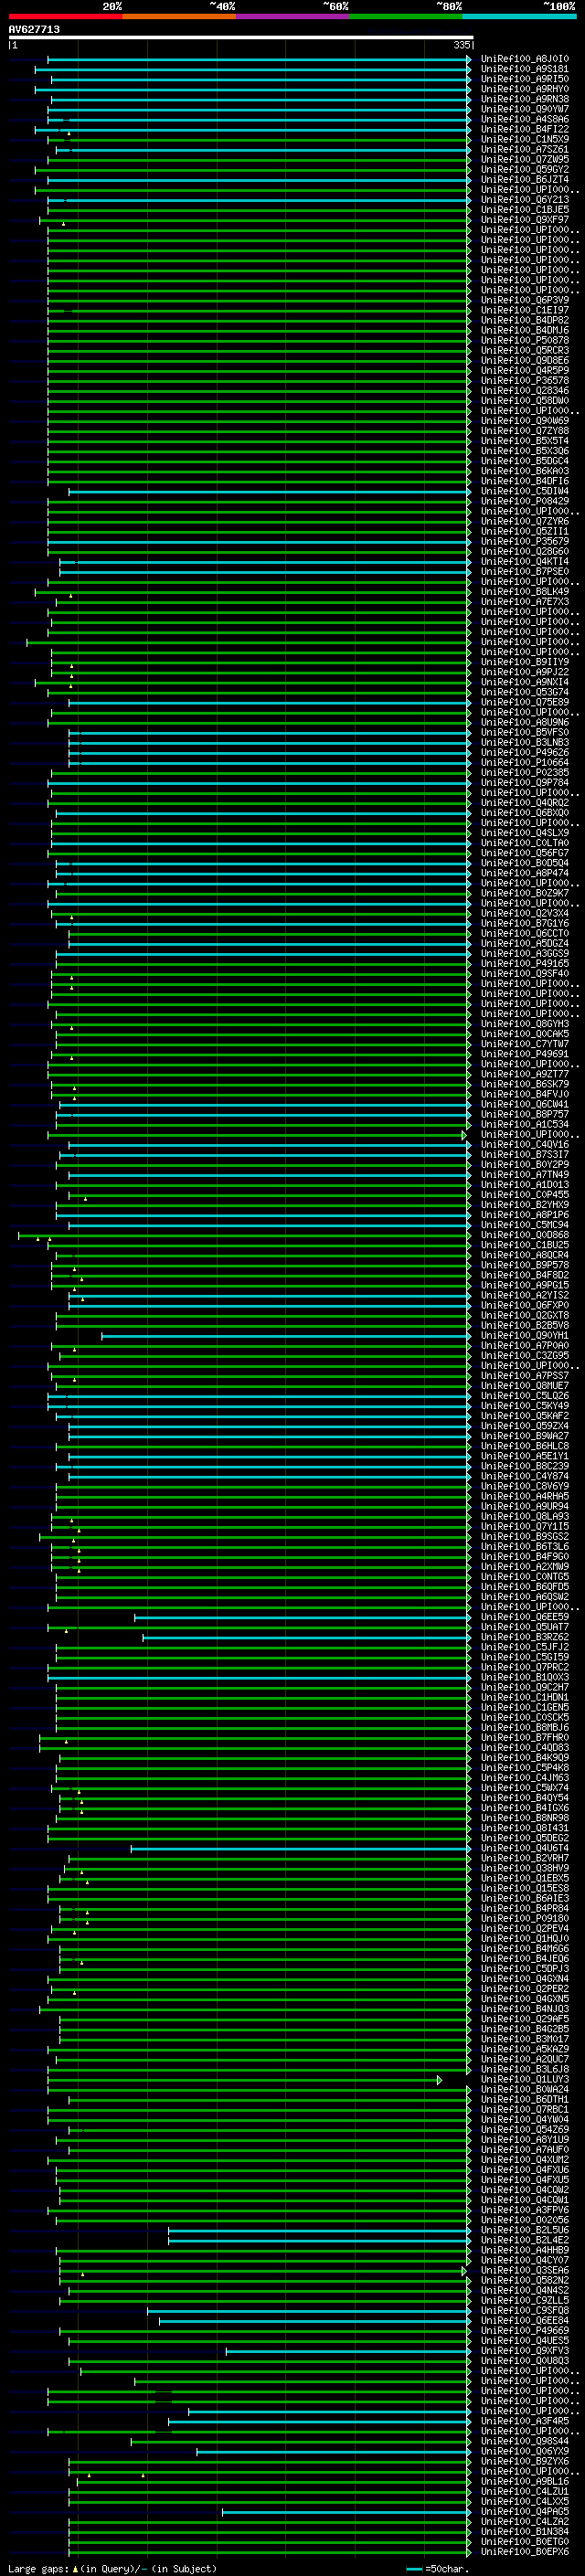The height and width of the screenshot is (2576, 585).
Task: Click the UniRef100_B9WA27 label
Action: point(524,1436)
